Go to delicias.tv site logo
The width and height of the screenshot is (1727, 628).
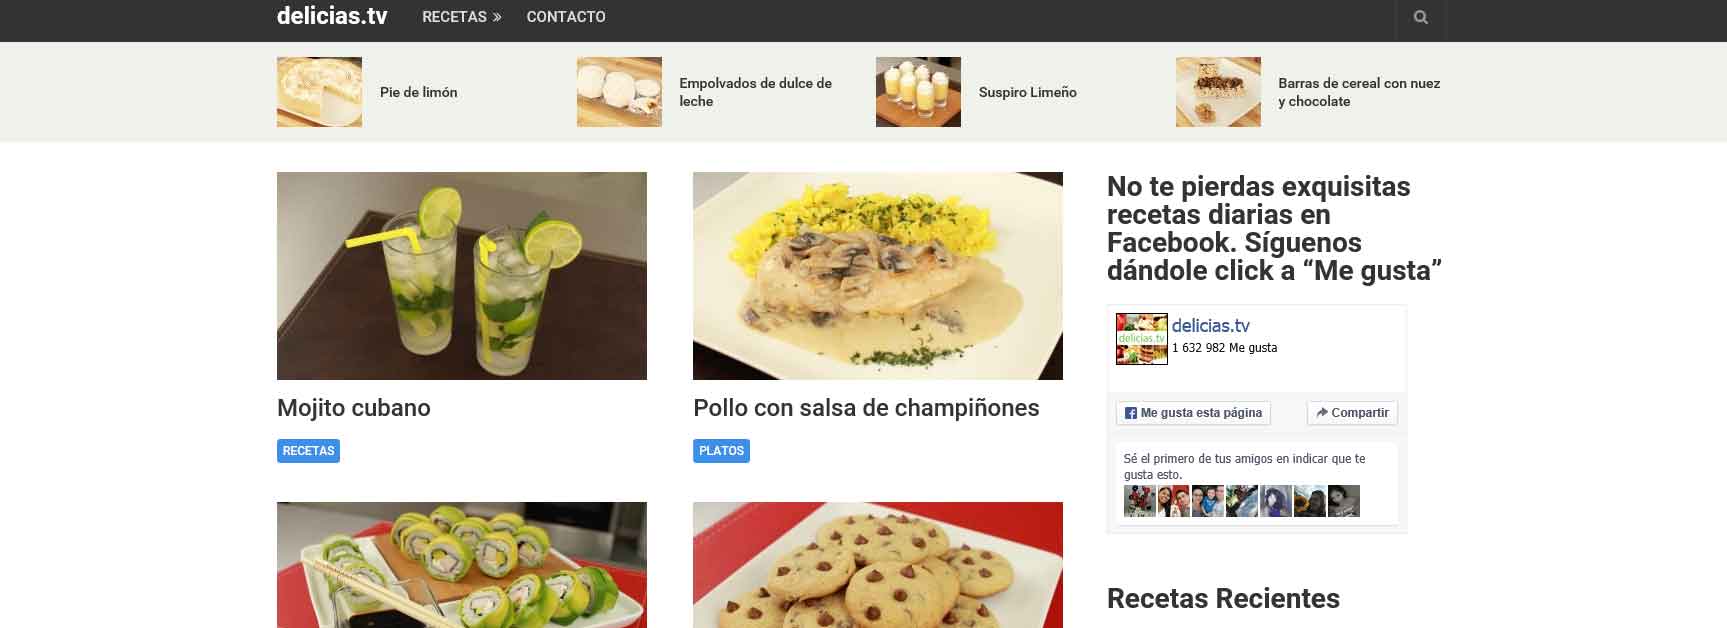point(332,16)
